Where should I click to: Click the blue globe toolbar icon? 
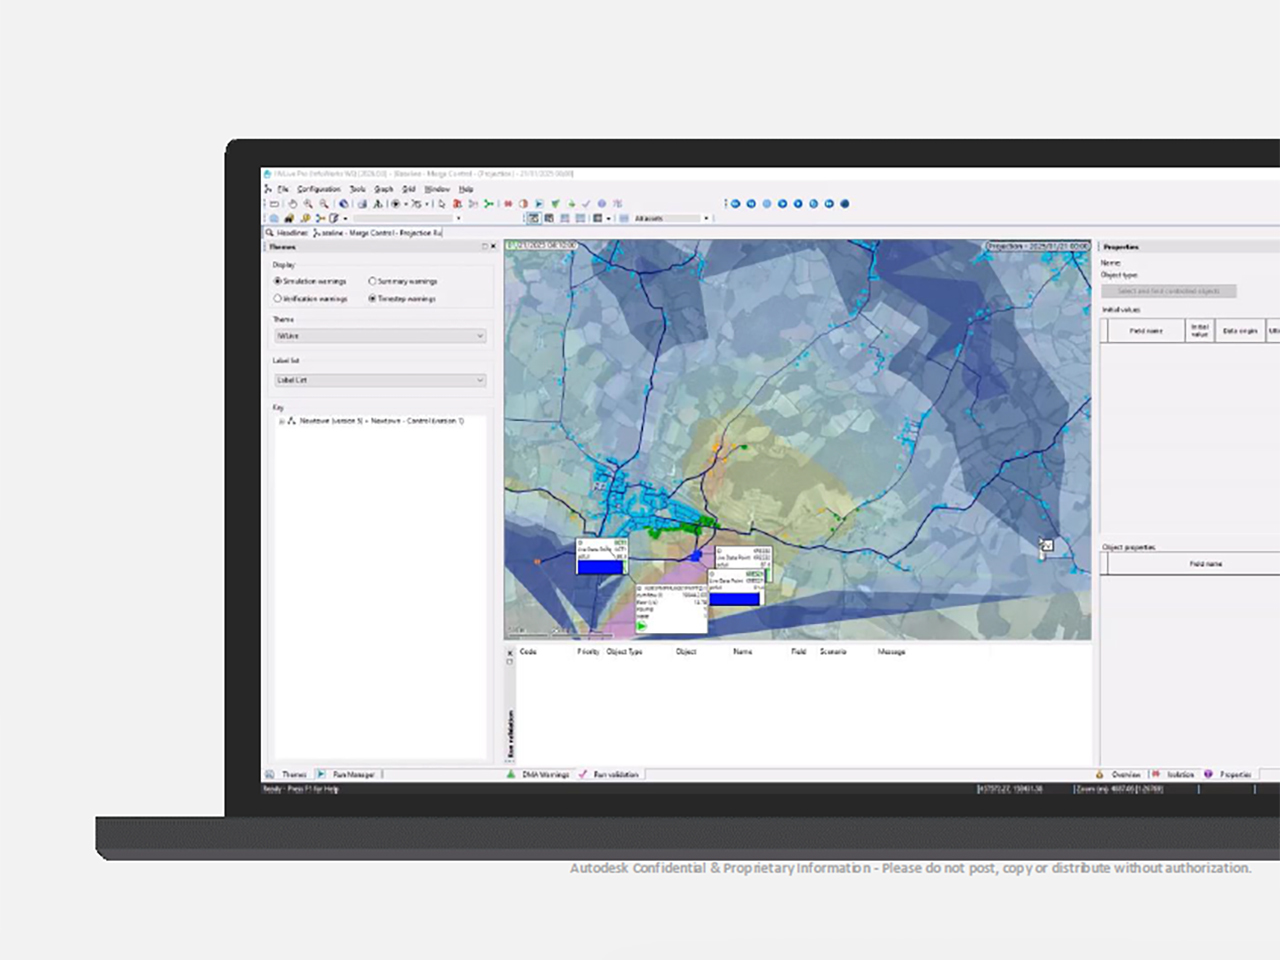343,204
